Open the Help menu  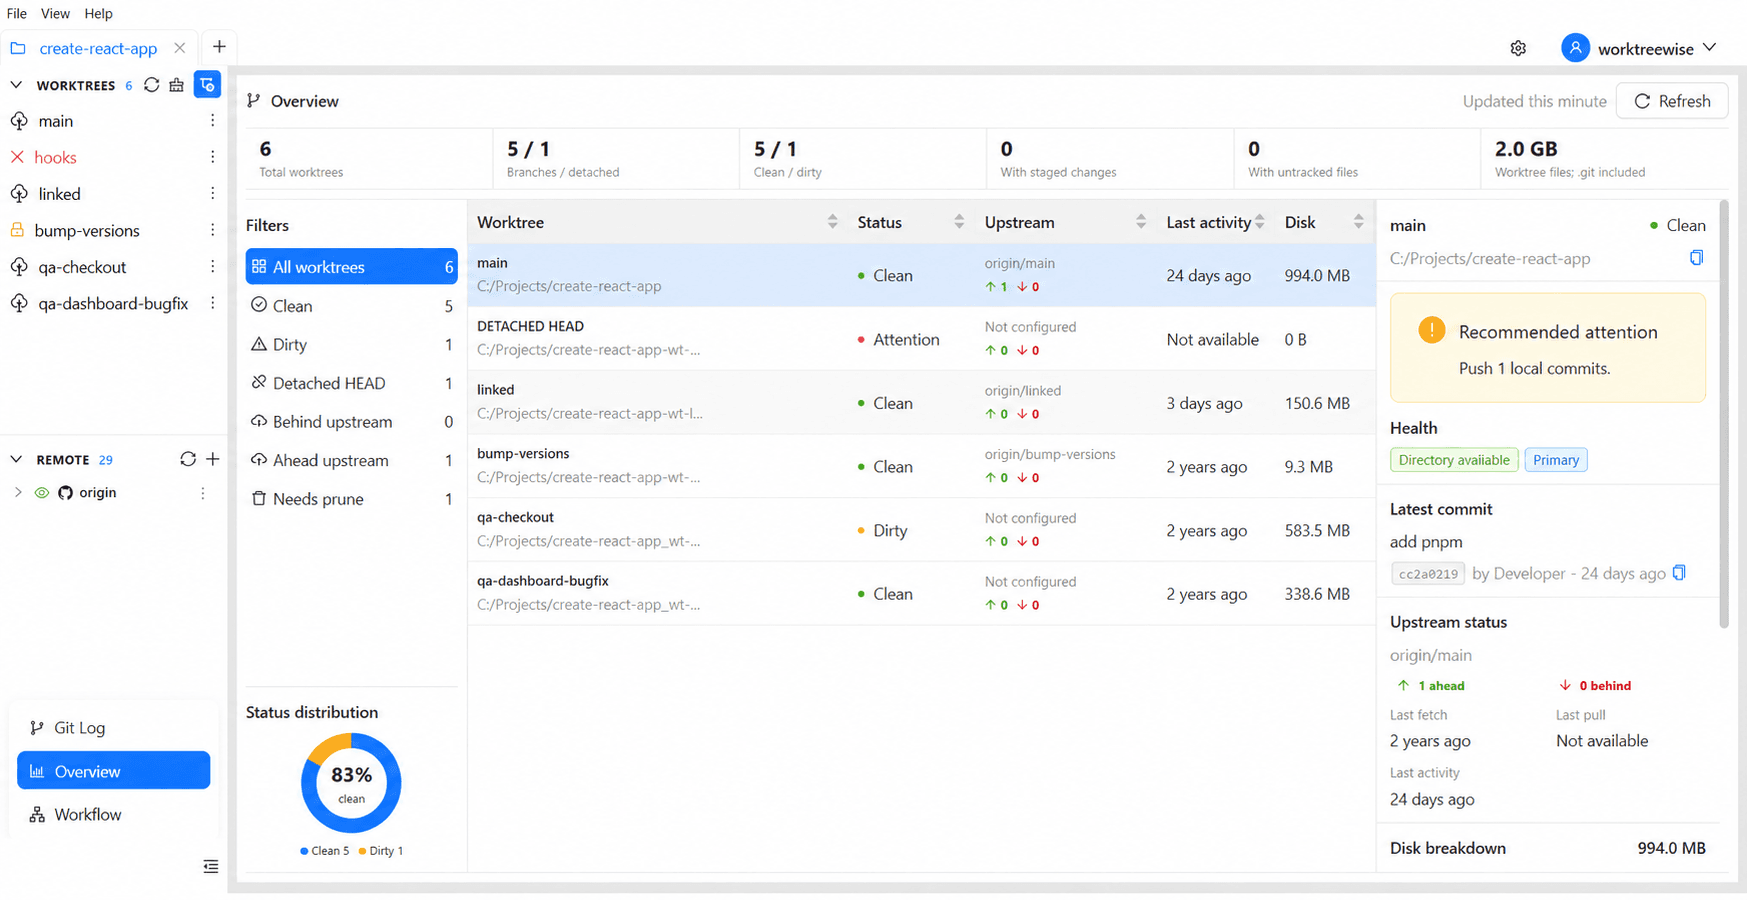(x=98, y=13)
